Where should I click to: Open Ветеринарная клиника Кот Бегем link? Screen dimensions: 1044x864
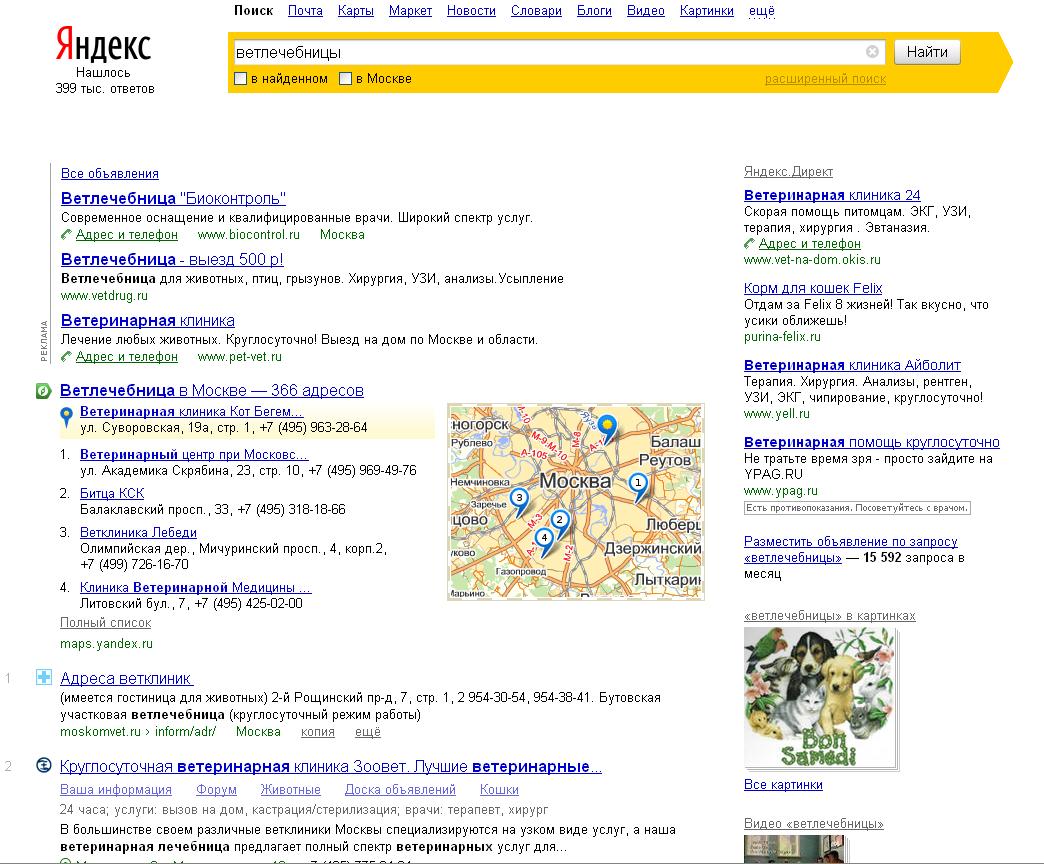(x=191, y=411)
